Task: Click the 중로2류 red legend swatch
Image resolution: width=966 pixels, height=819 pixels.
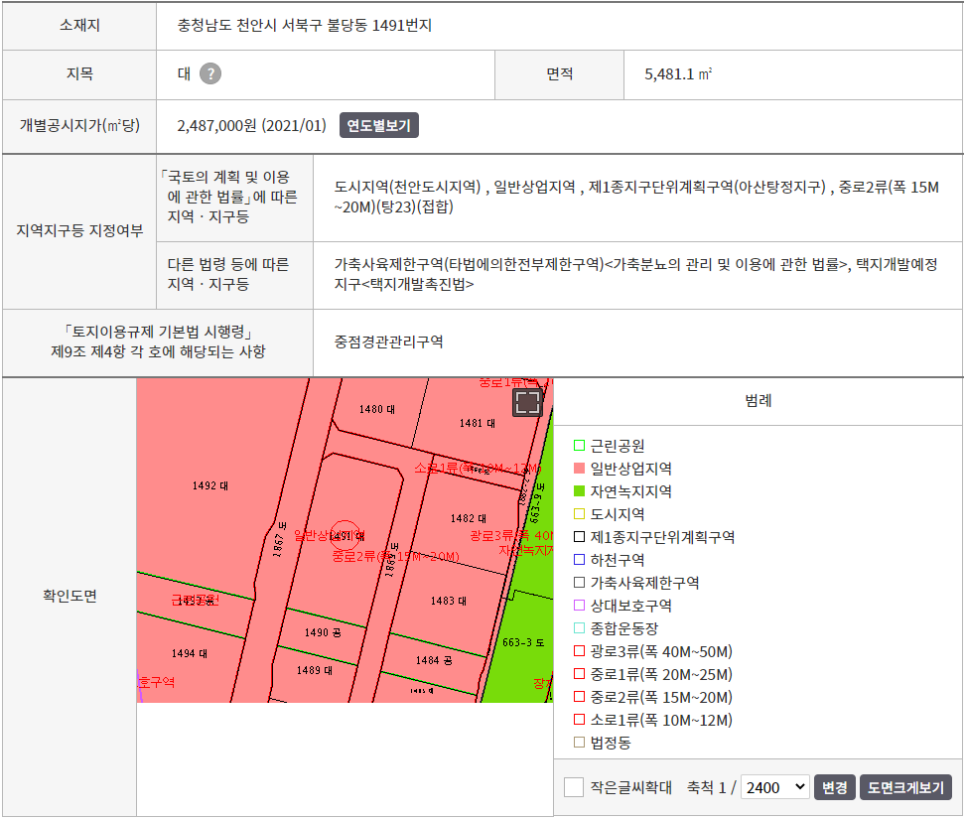Action: [579, 696]
